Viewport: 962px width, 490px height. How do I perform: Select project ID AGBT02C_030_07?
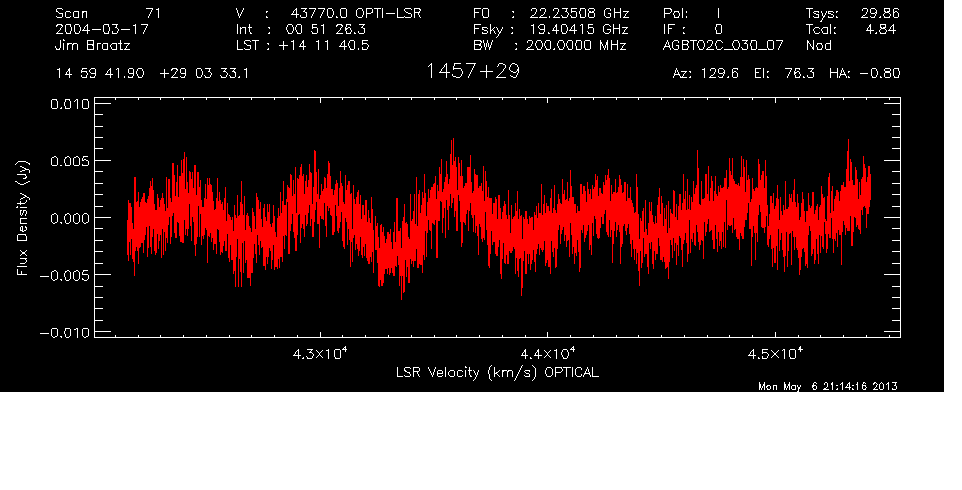pyautogui.click(x=723, y=45)
